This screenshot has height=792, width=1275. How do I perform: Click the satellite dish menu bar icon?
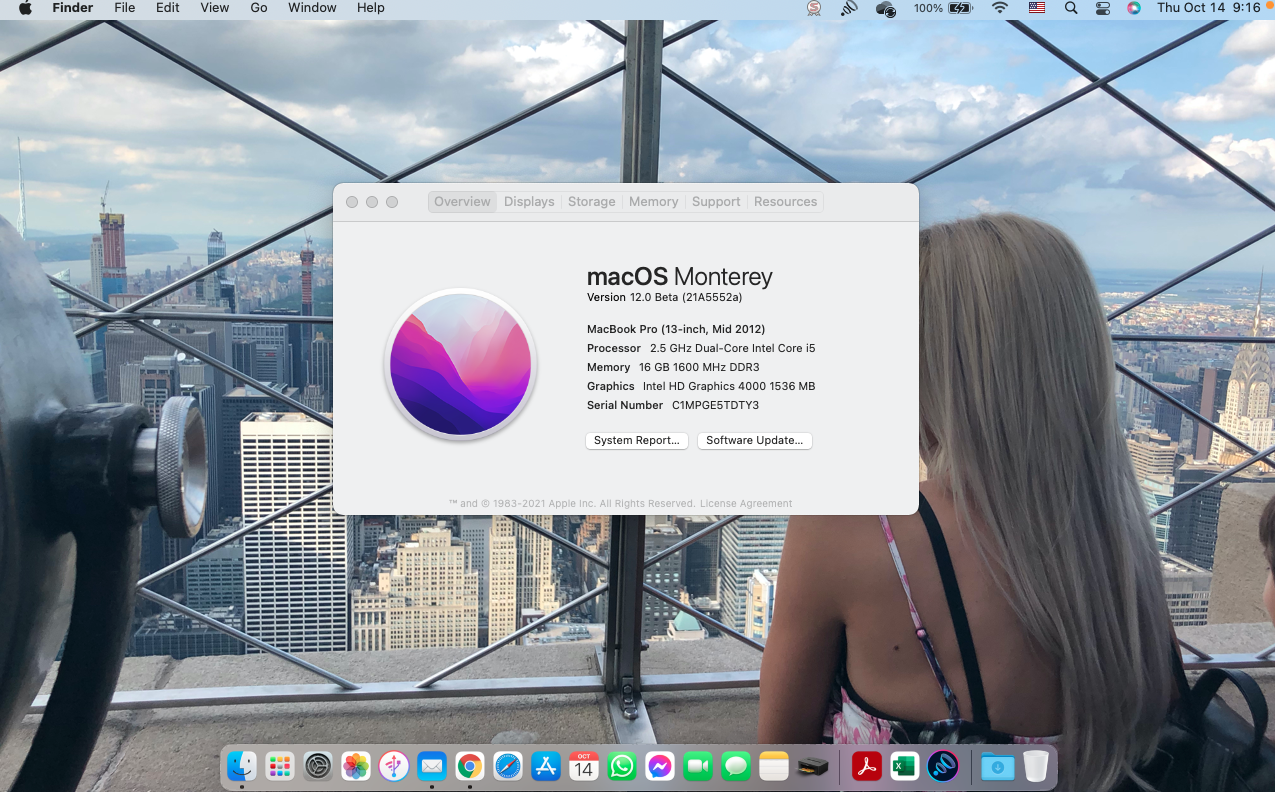click(849, 8)
